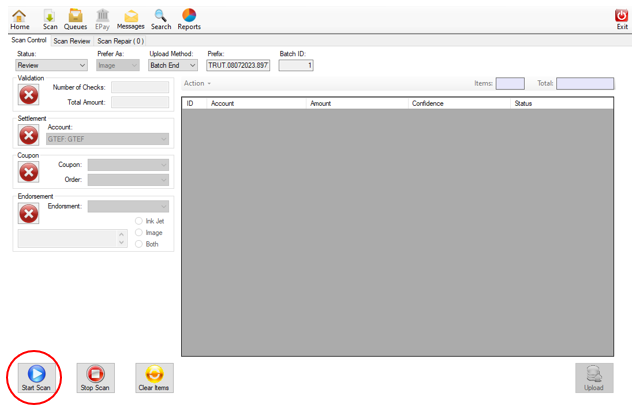The width and height of the screenshot is (637, 411).
Task: Click endorsement text box up arrow
Action: point(121,234)
